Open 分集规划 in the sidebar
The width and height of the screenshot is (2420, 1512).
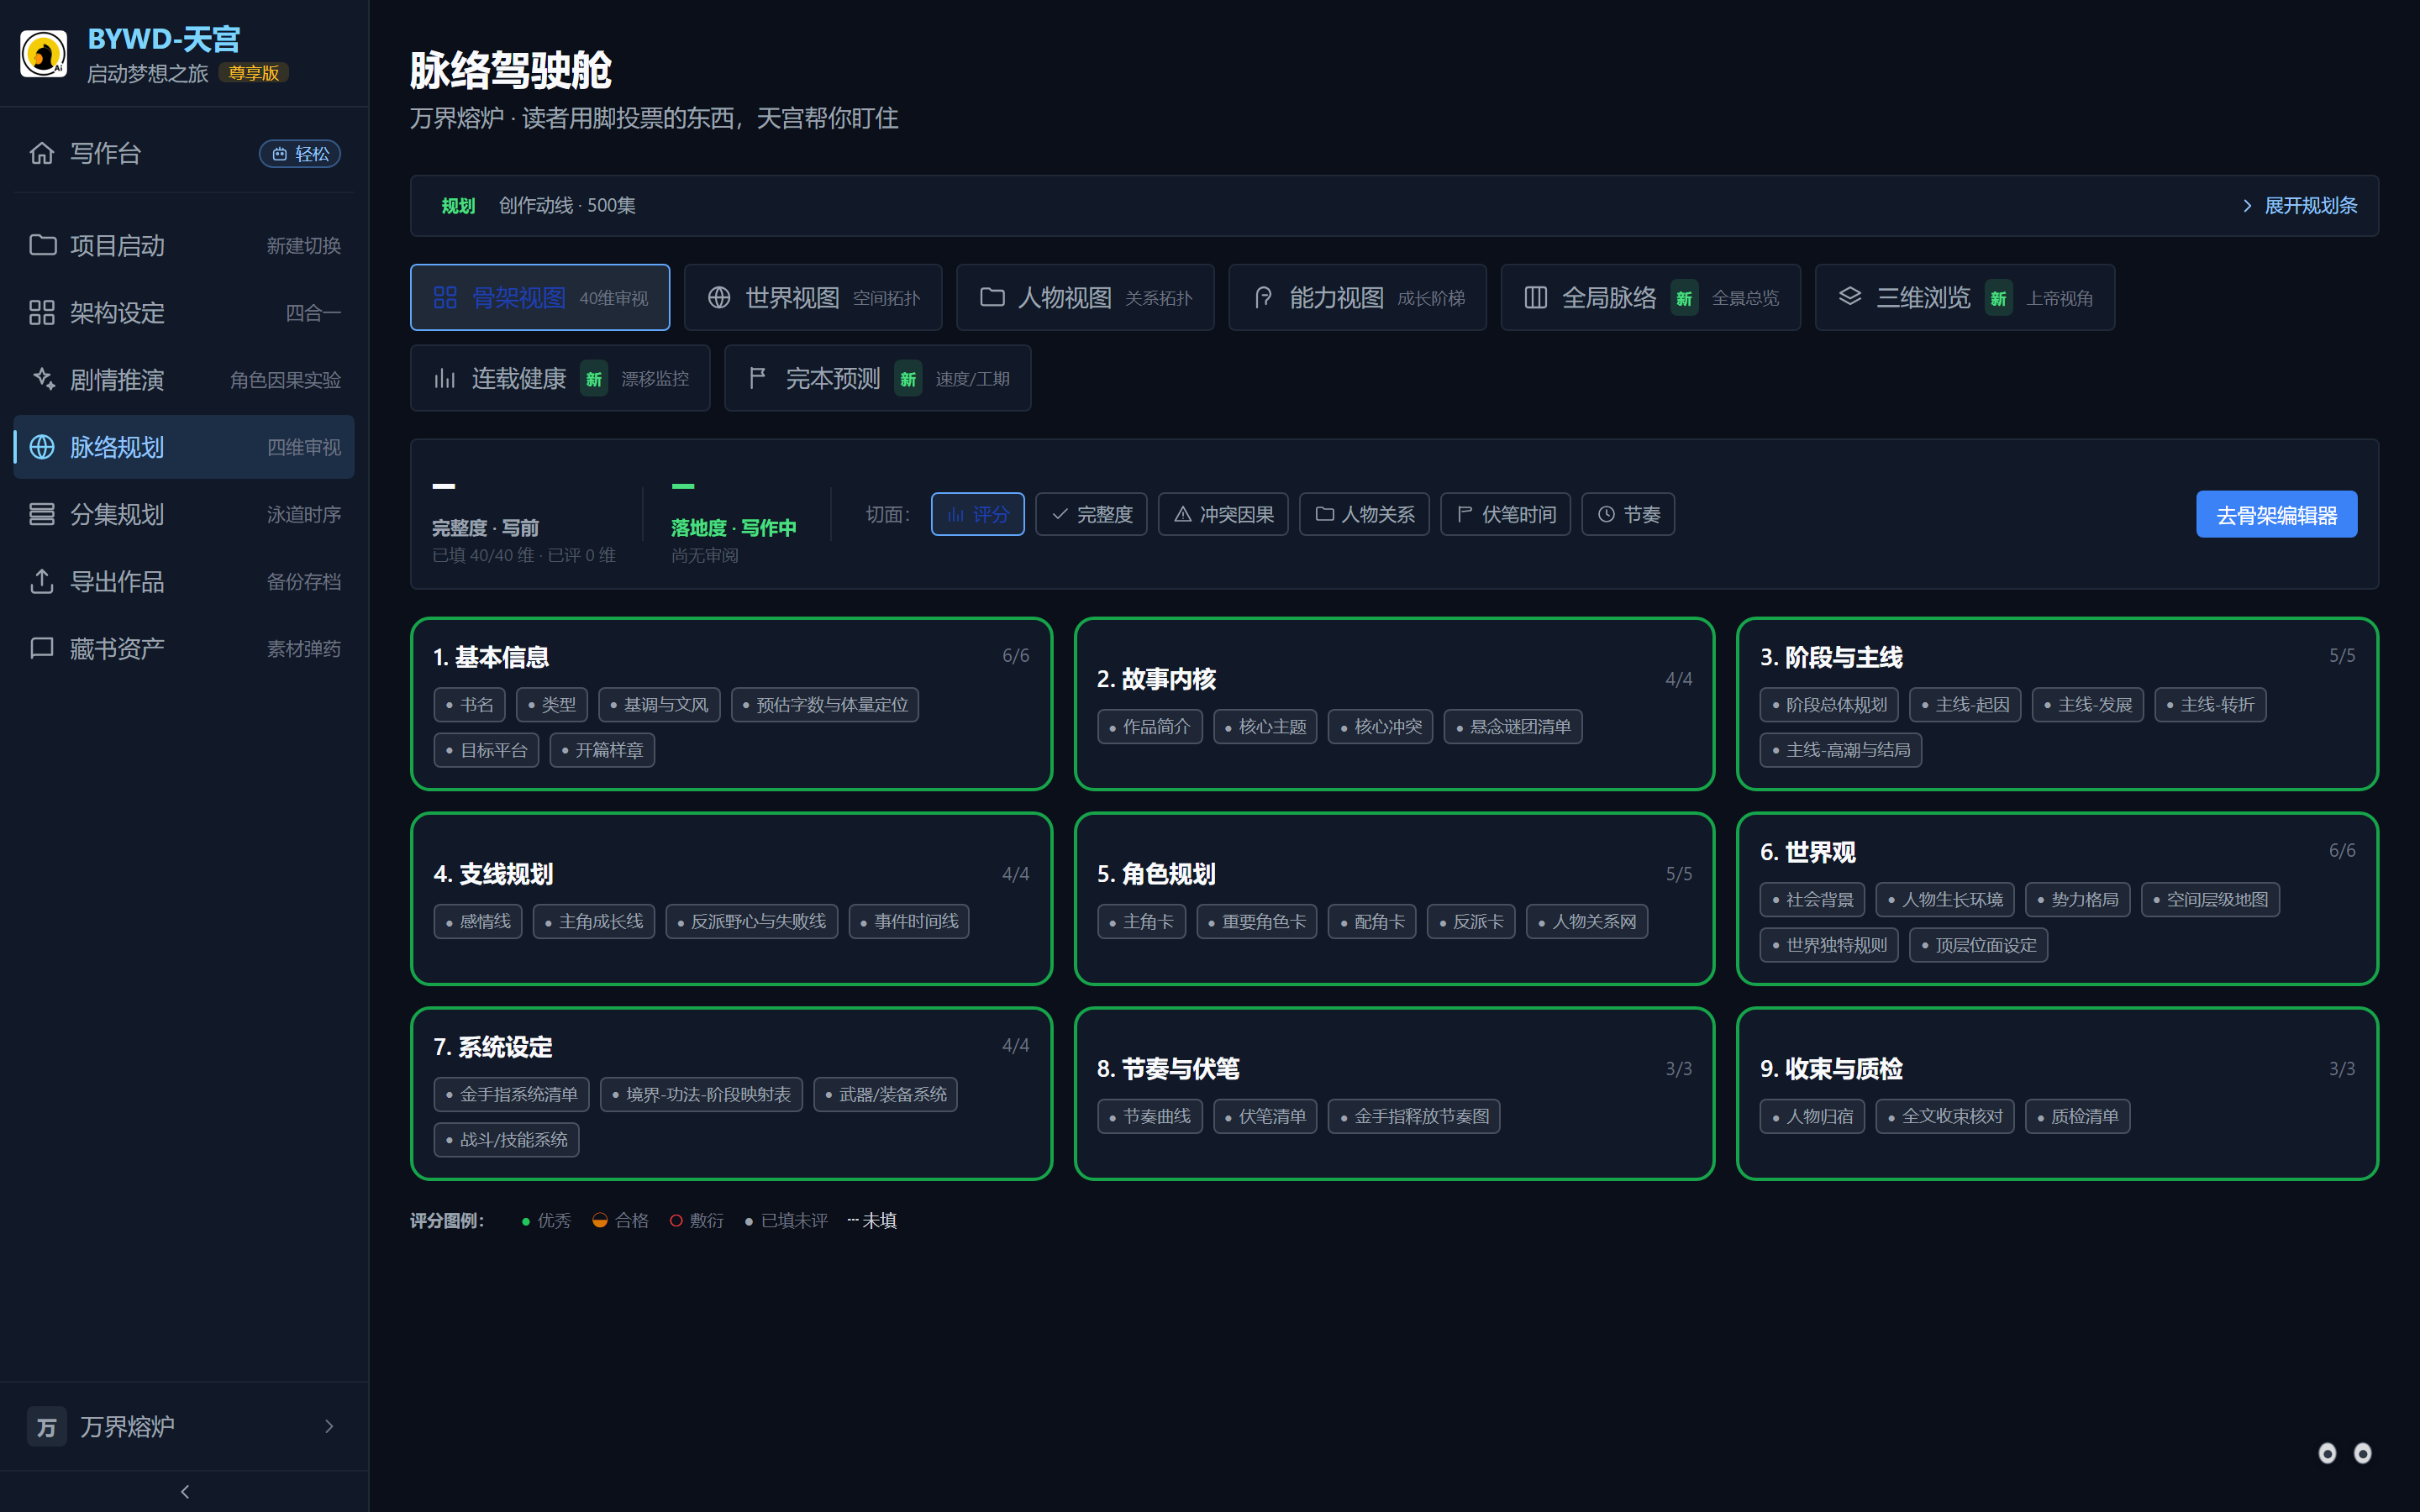click(x=184, y=514)
